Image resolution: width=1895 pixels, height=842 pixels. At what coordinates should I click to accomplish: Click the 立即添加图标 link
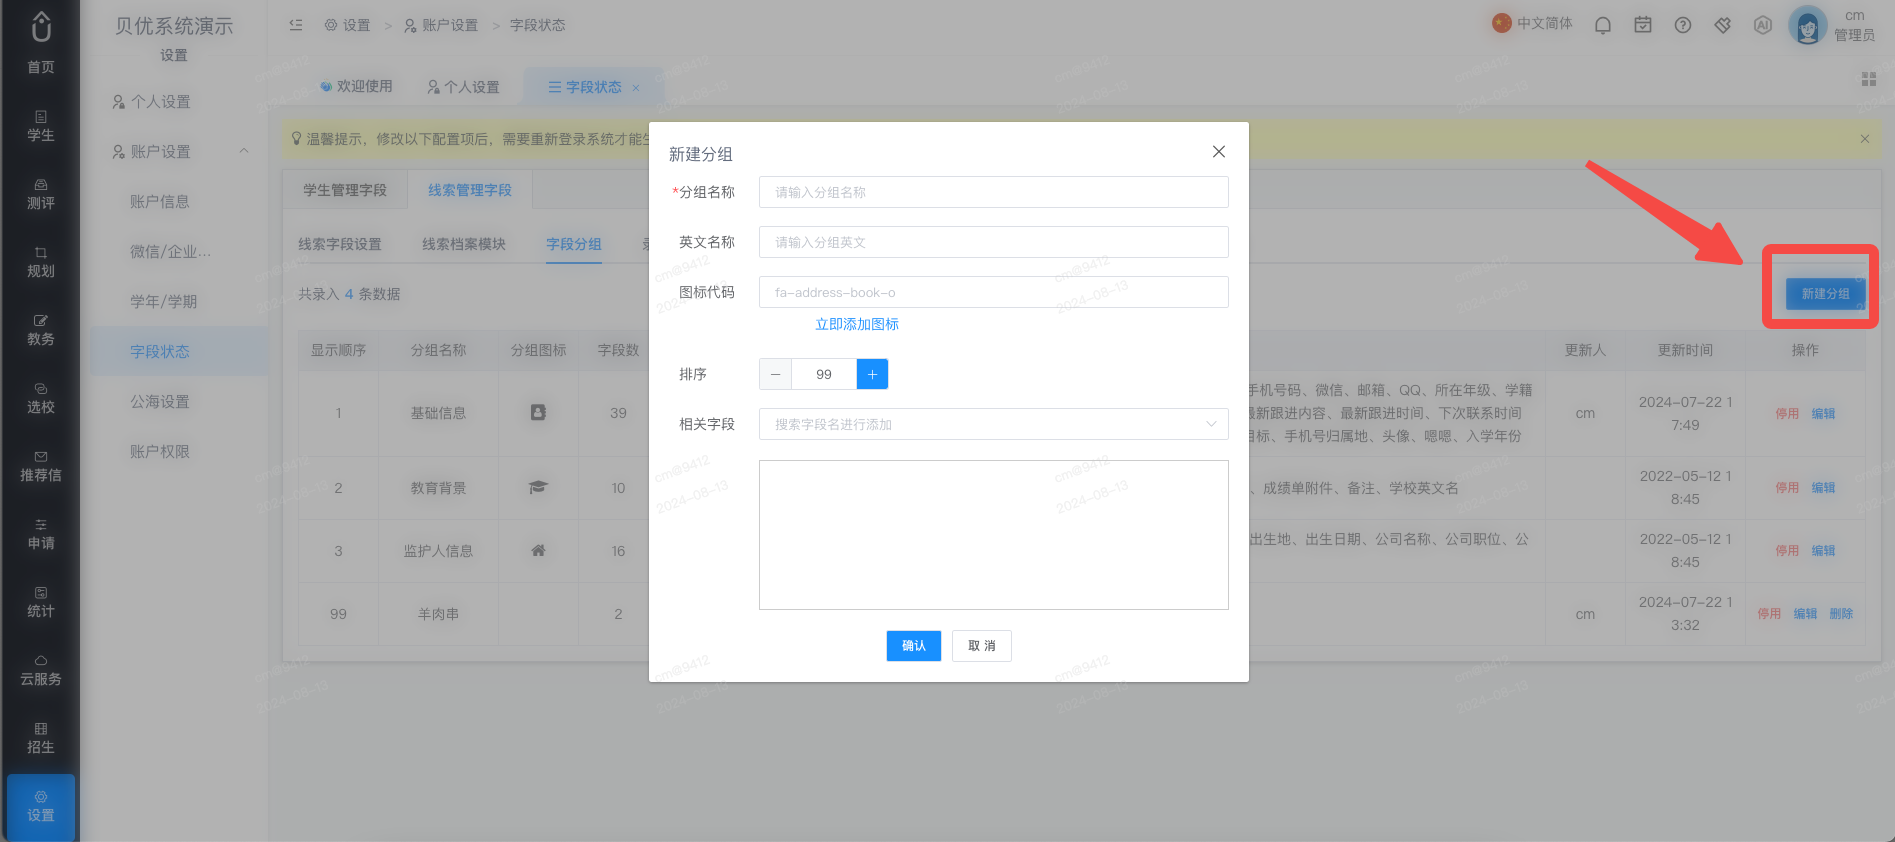857,324
